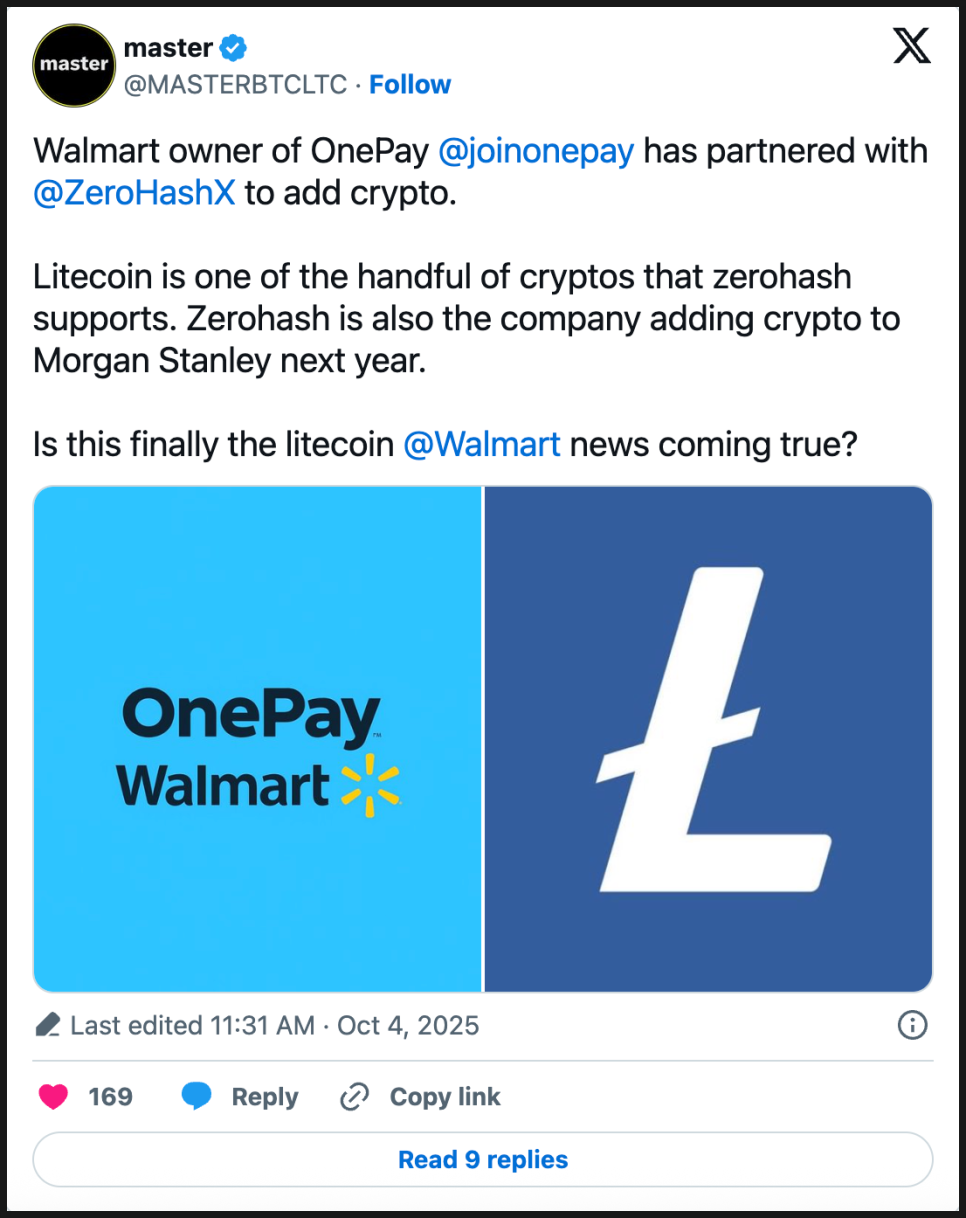Viewport: 966px width, 1218px height.
Task: Visit the @Walmart profile mention
Action: (481, 444)
